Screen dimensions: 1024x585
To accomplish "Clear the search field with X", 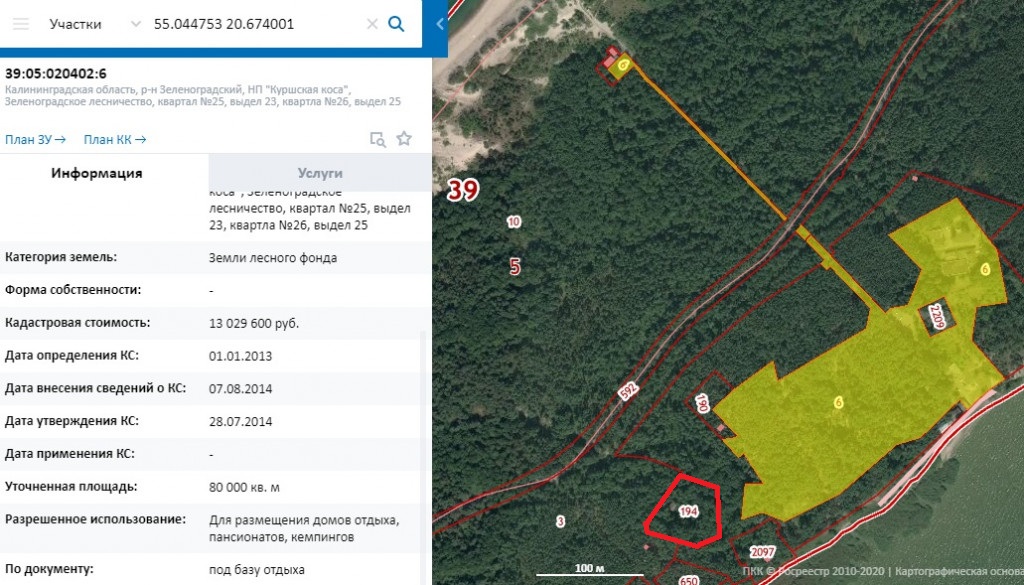I will pos(372,24).
